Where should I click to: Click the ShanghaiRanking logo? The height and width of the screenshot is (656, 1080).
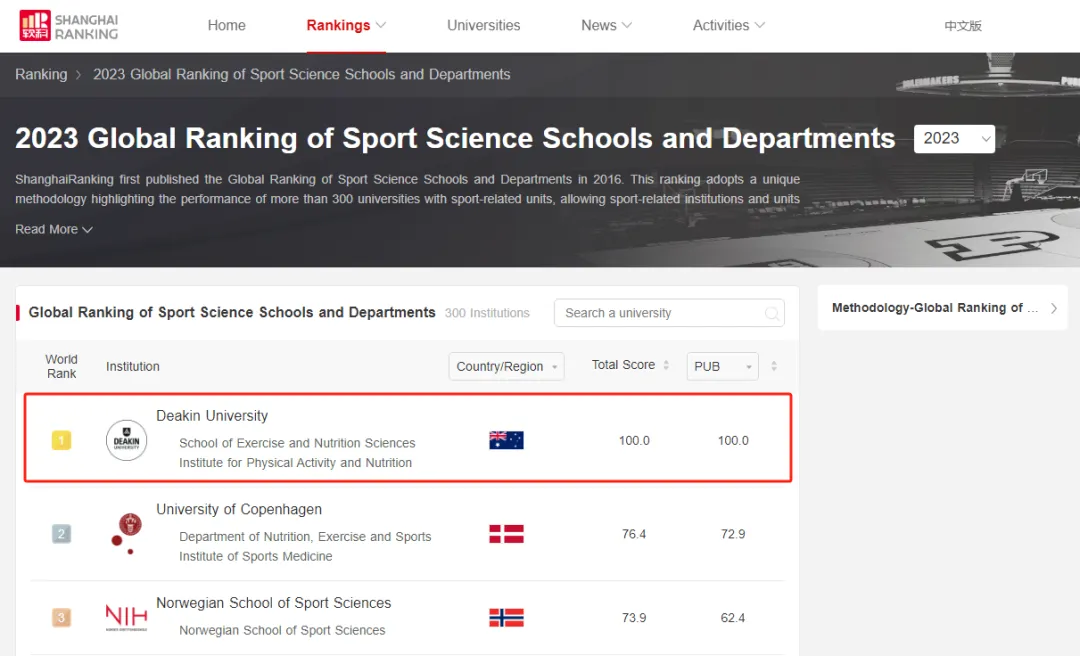[x=68, y=25]
